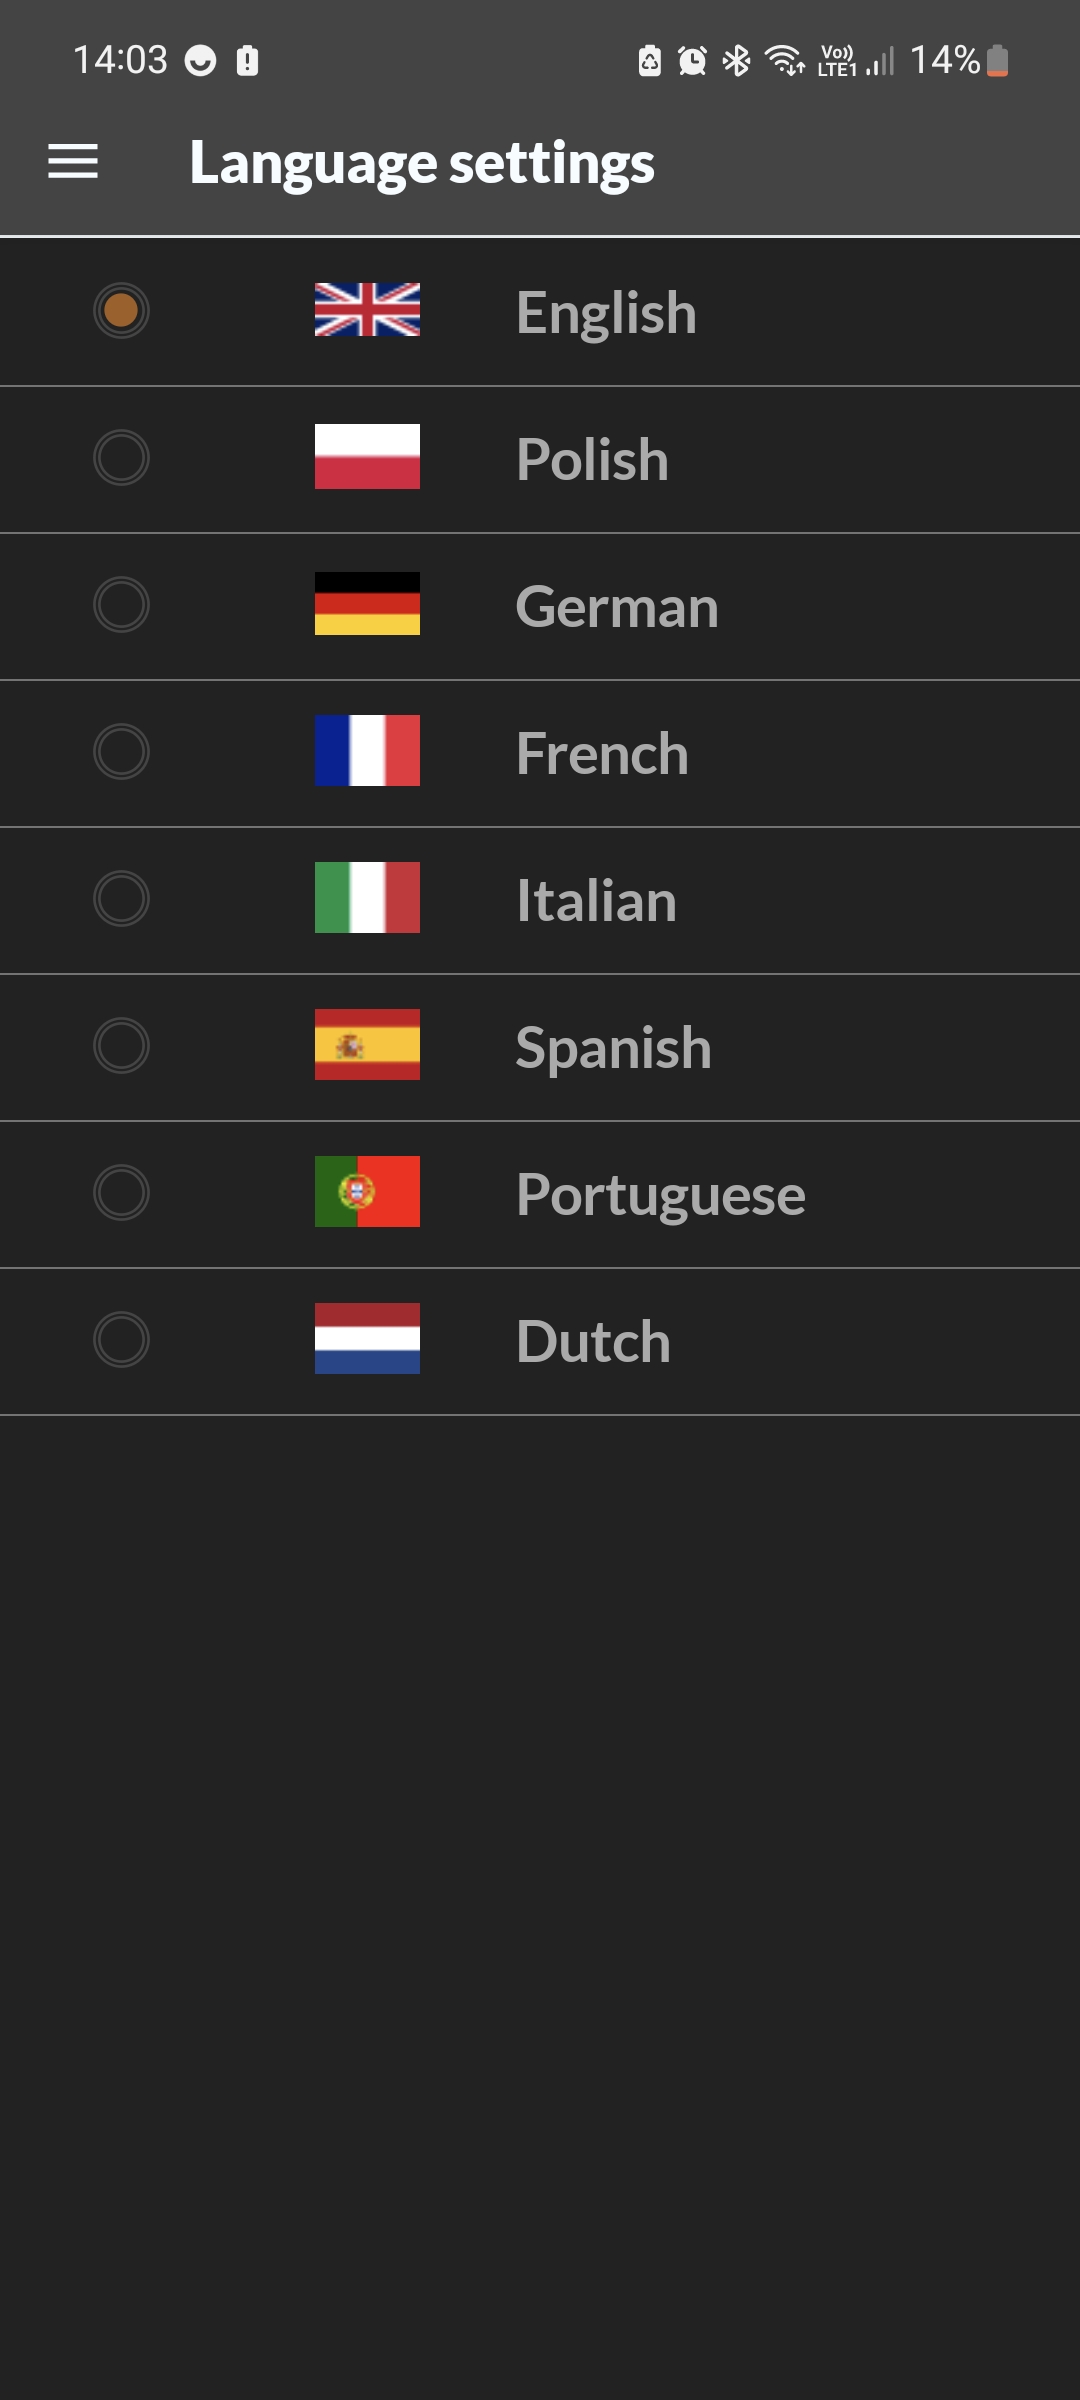Select the Dutch radio button
This screenshot has height=2400, width=1080.
point(121,1340)
